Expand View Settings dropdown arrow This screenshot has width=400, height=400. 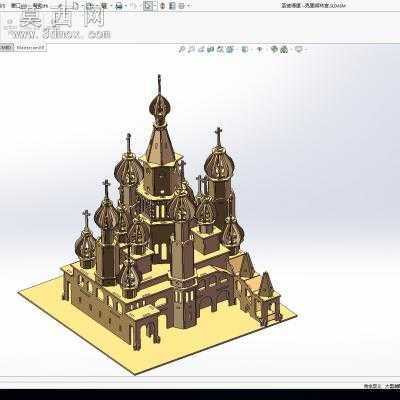pos(305,50)
